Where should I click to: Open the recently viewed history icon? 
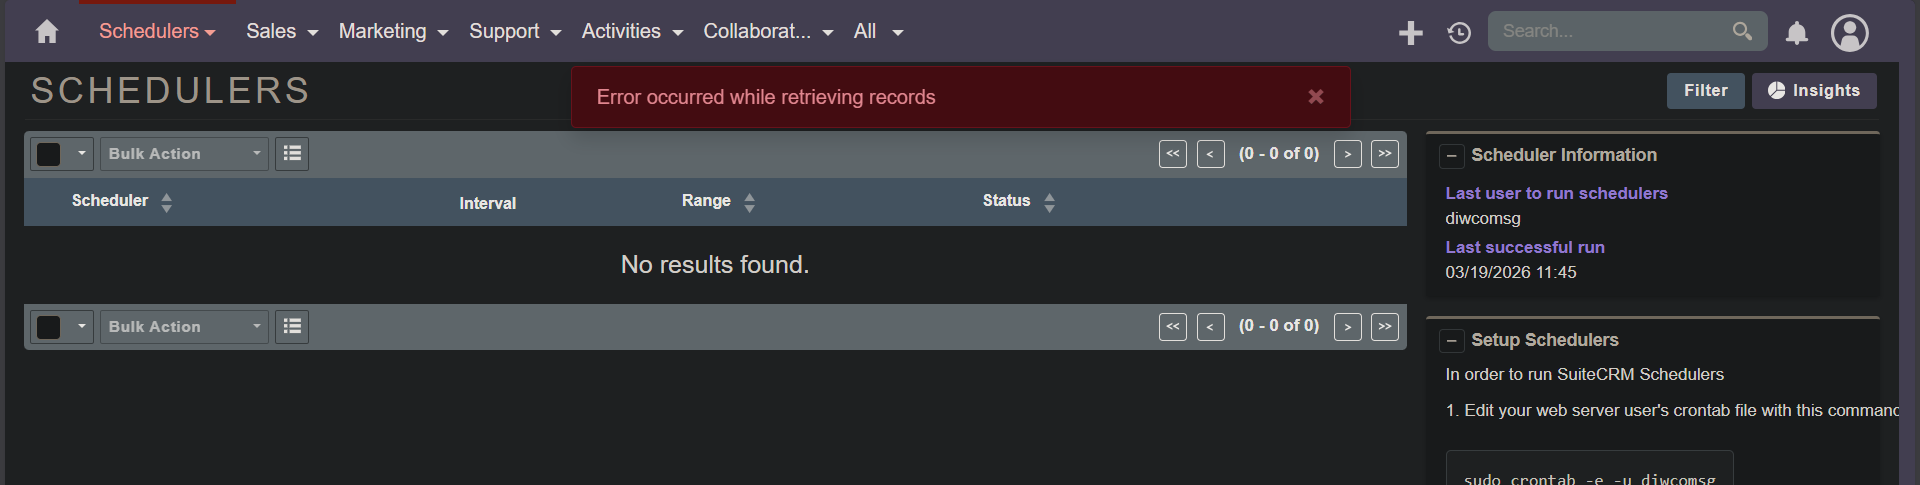click(1459, 33)
